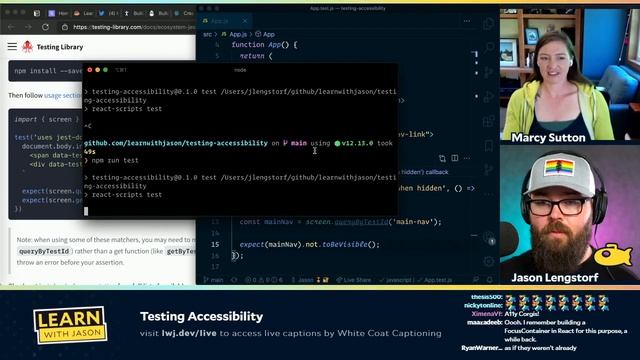Click the compare changes icon in lower editor
640x360 pixels.
(442, 158)
